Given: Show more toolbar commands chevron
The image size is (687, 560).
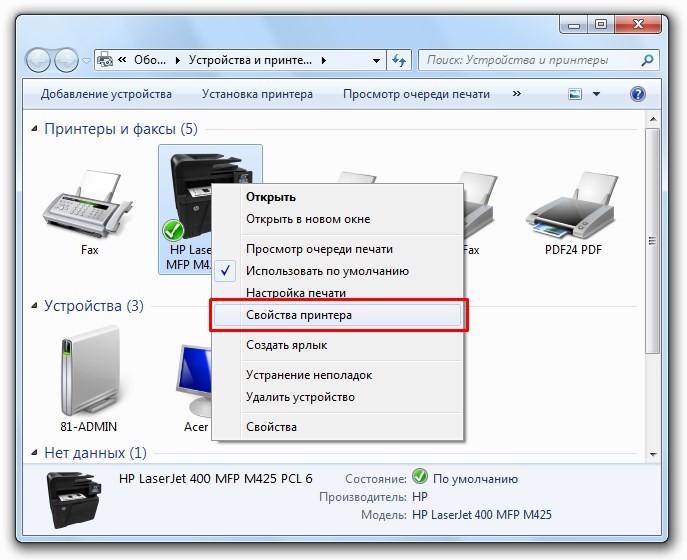Looking at the screenshot, I should point(517,93).
